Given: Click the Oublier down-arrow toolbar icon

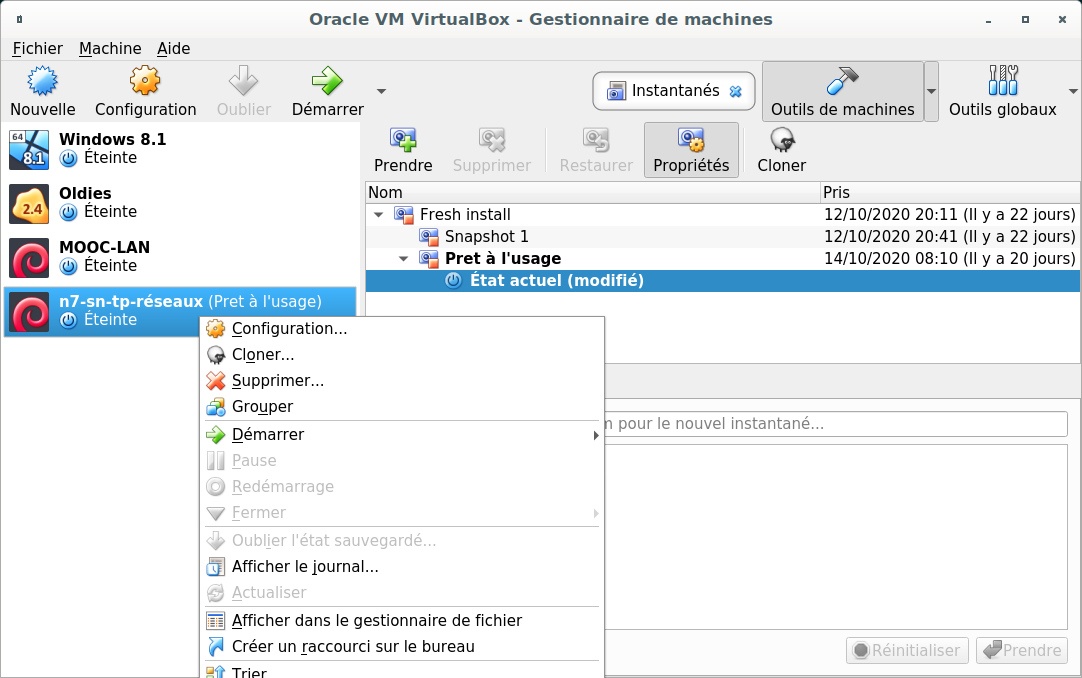Looking at the screenshot, I should pos(243,81).
